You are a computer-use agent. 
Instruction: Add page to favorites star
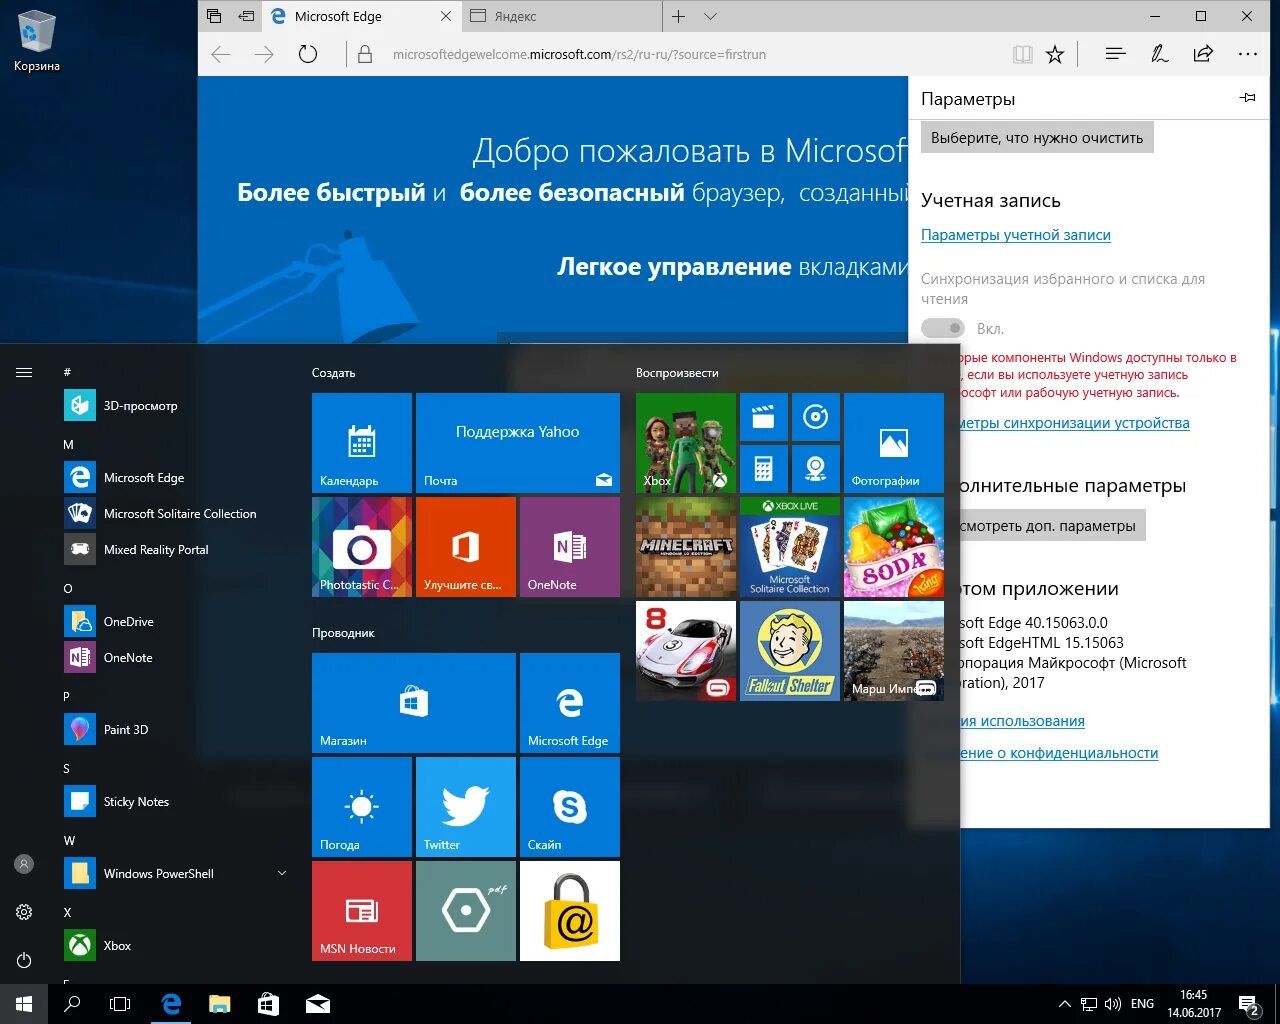1055,54
